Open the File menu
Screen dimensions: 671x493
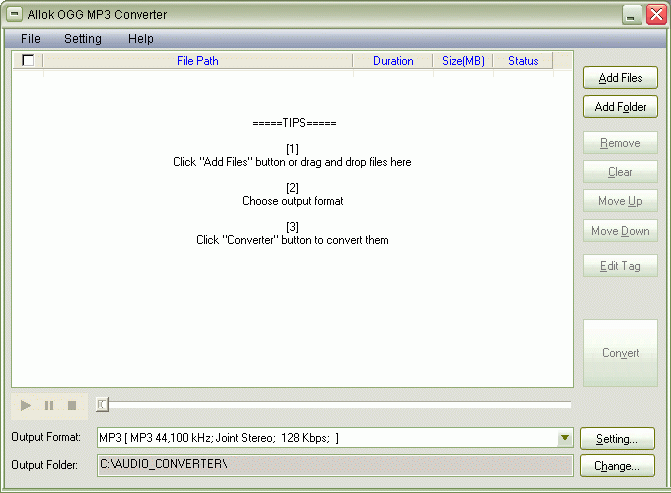pos(31,39)
